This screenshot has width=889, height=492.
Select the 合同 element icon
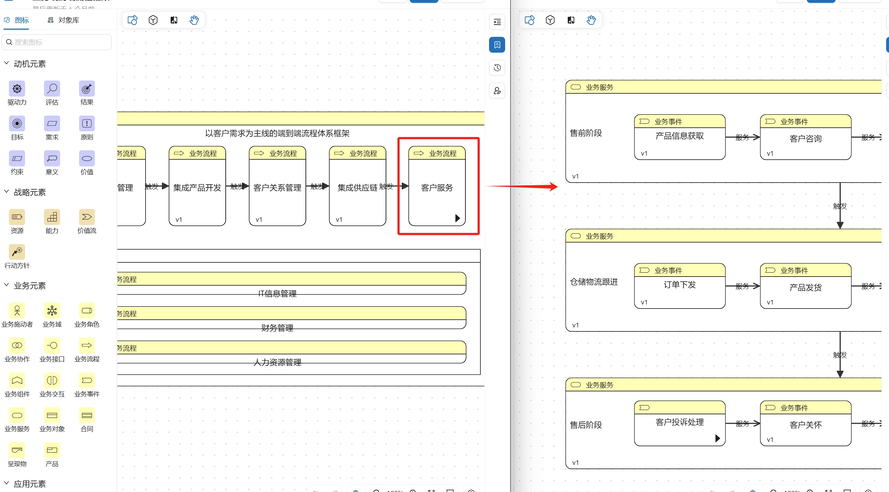pos(87,416)
